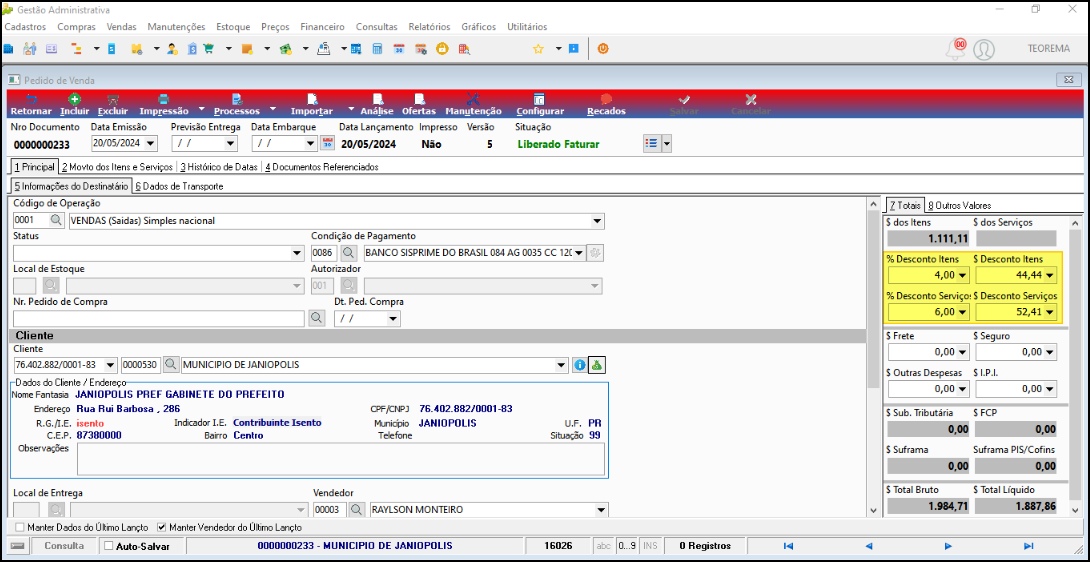Click the green money icon beside client info
1090x562 pixels.
[x=596, y=364]
